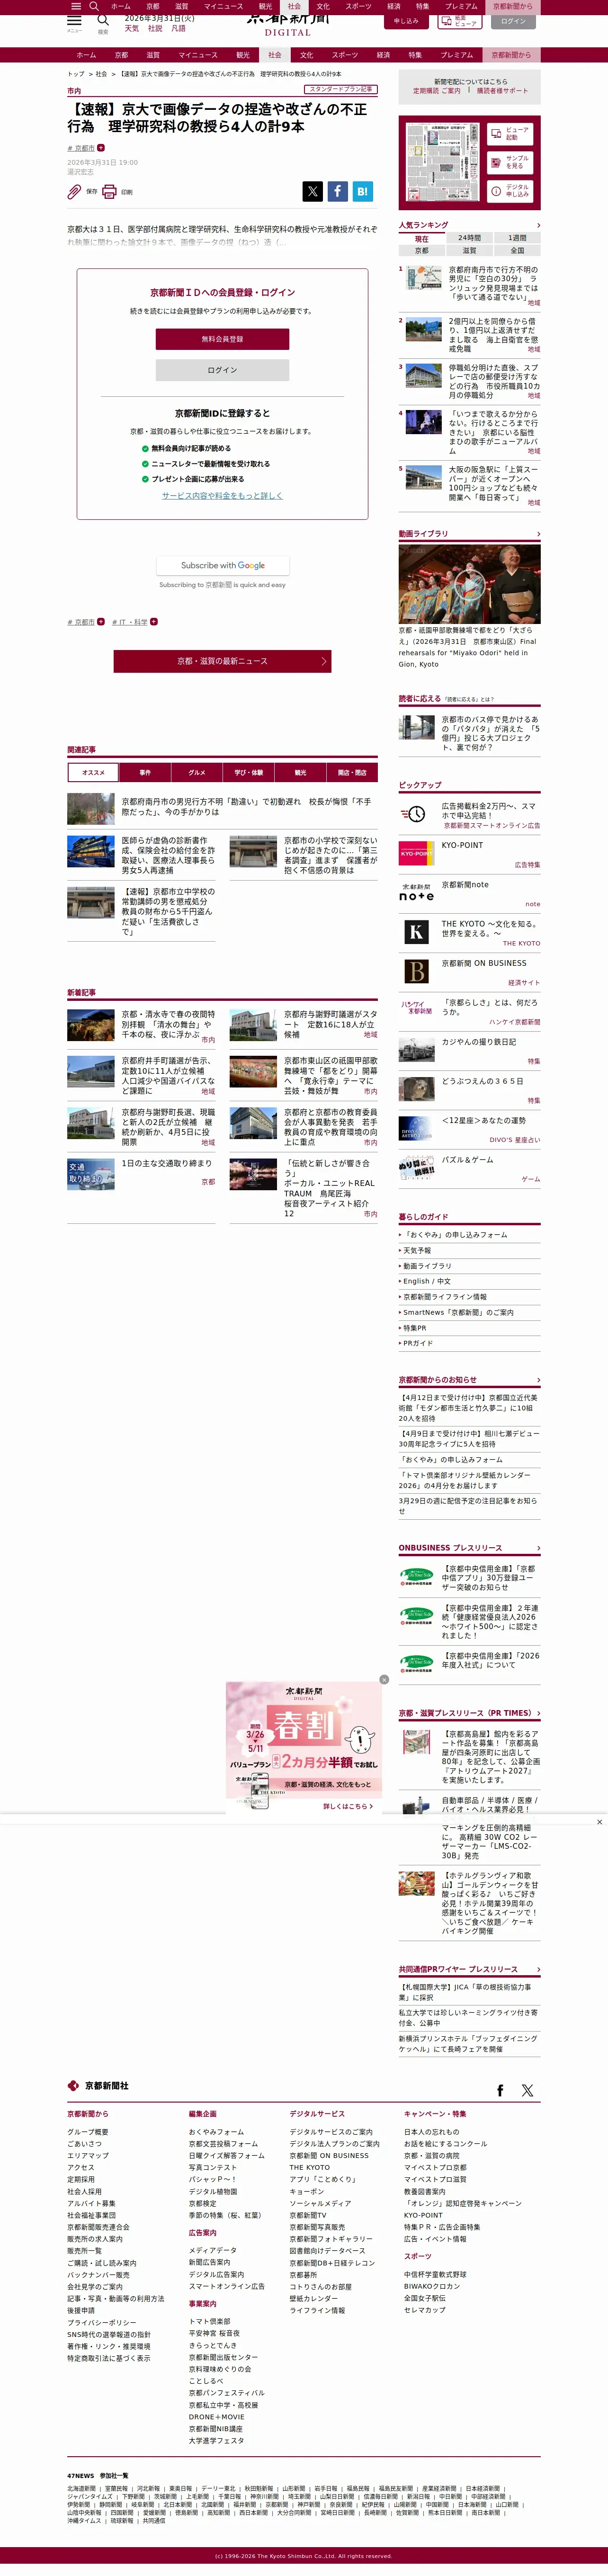The width and height of the screenshot is (608, 2576).
Task: Open the 「おくやみ」の申し込みフォーム guide link
Action: (x=455, y=1235)
